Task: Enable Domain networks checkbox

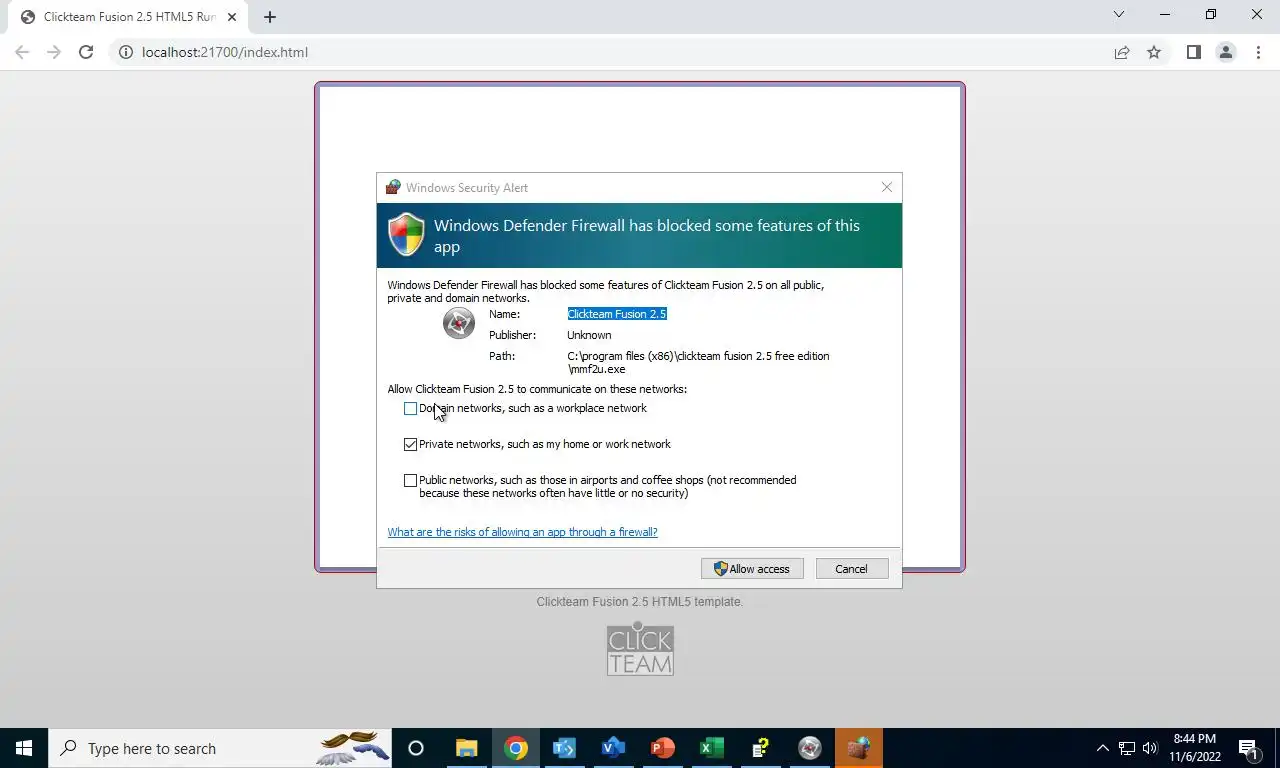Action: (x=410, y=408)
